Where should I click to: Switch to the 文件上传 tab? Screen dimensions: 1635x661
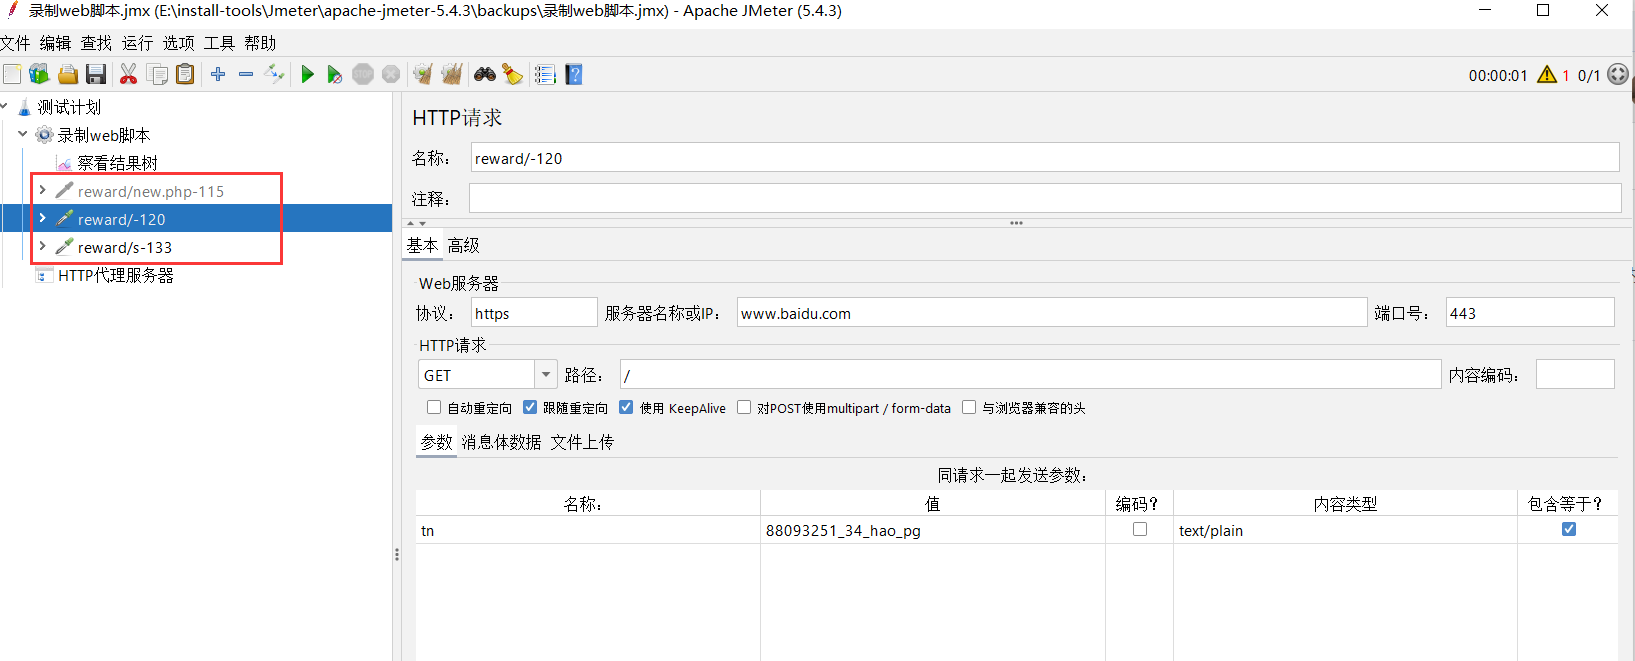tap(582, 442)
